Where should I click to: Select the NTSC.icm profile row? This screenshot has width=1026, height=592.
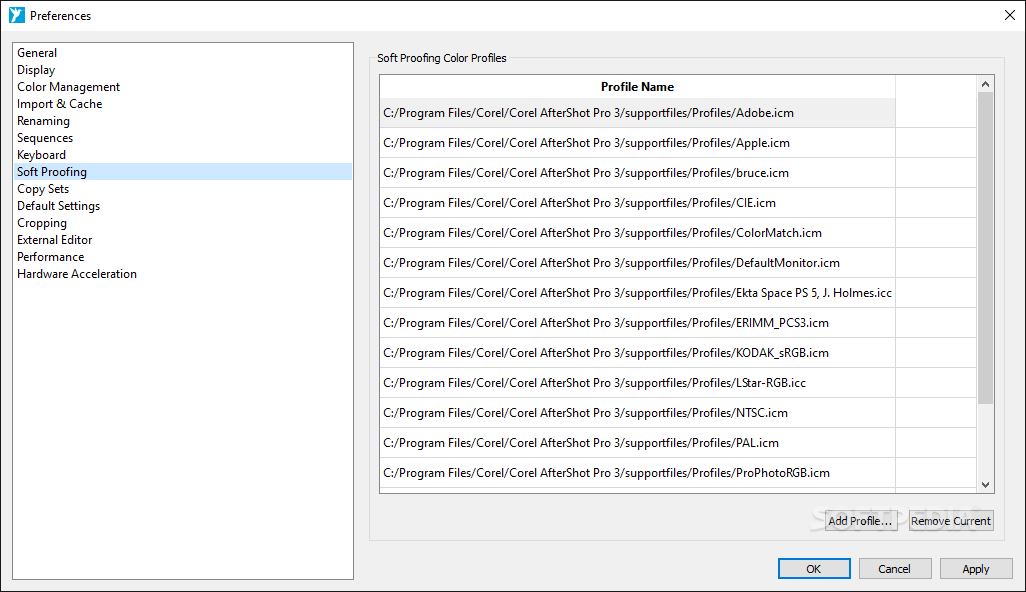click(637, 413)
